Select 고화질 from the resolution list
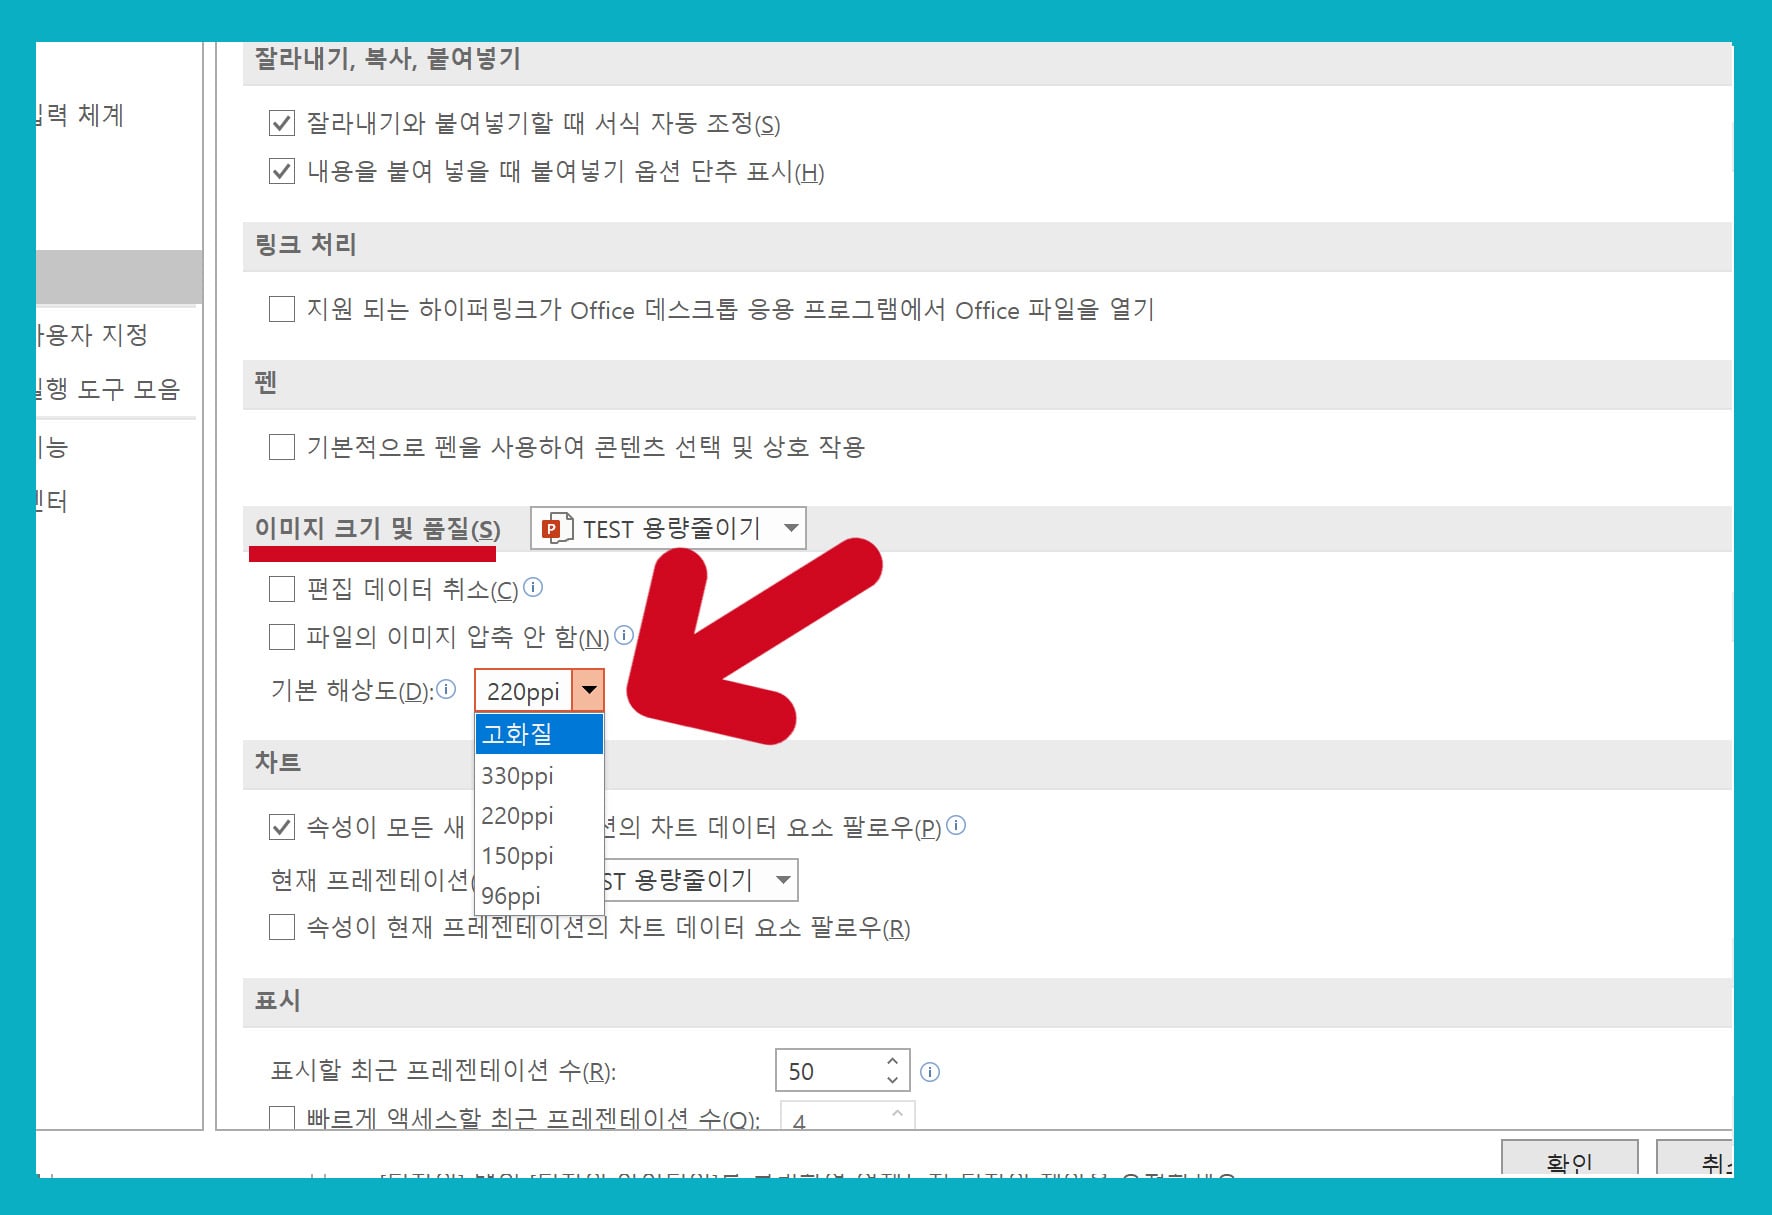Image resolution: width=1772 pixels, height=1215 pixels. pyautogui.click(x=539, y=734)
